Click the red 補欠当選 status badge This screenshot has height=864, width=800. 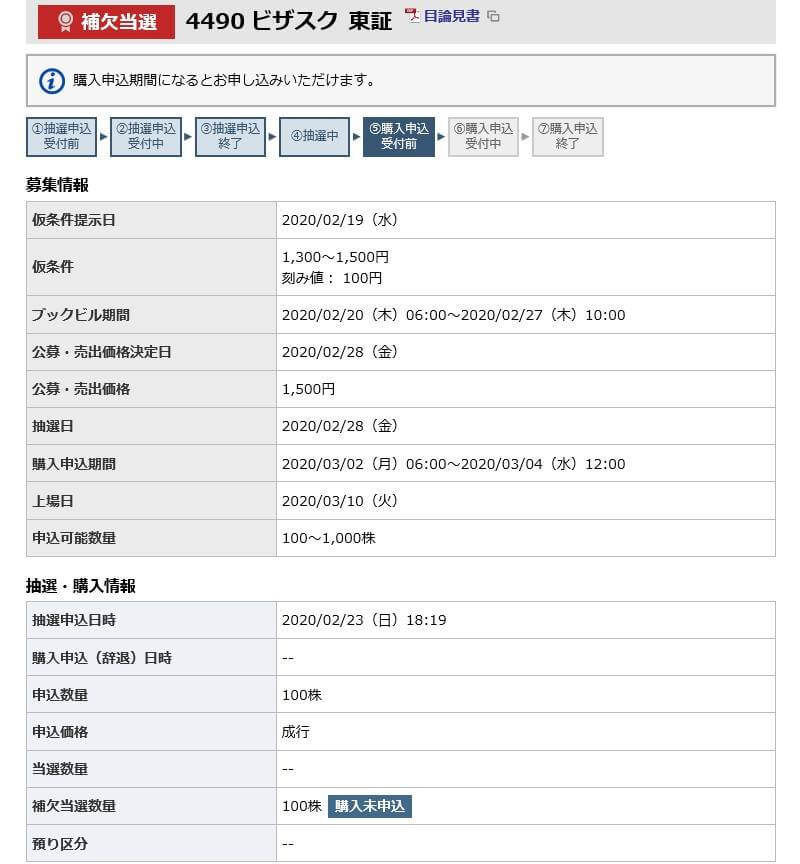click(x=106, y=22)
